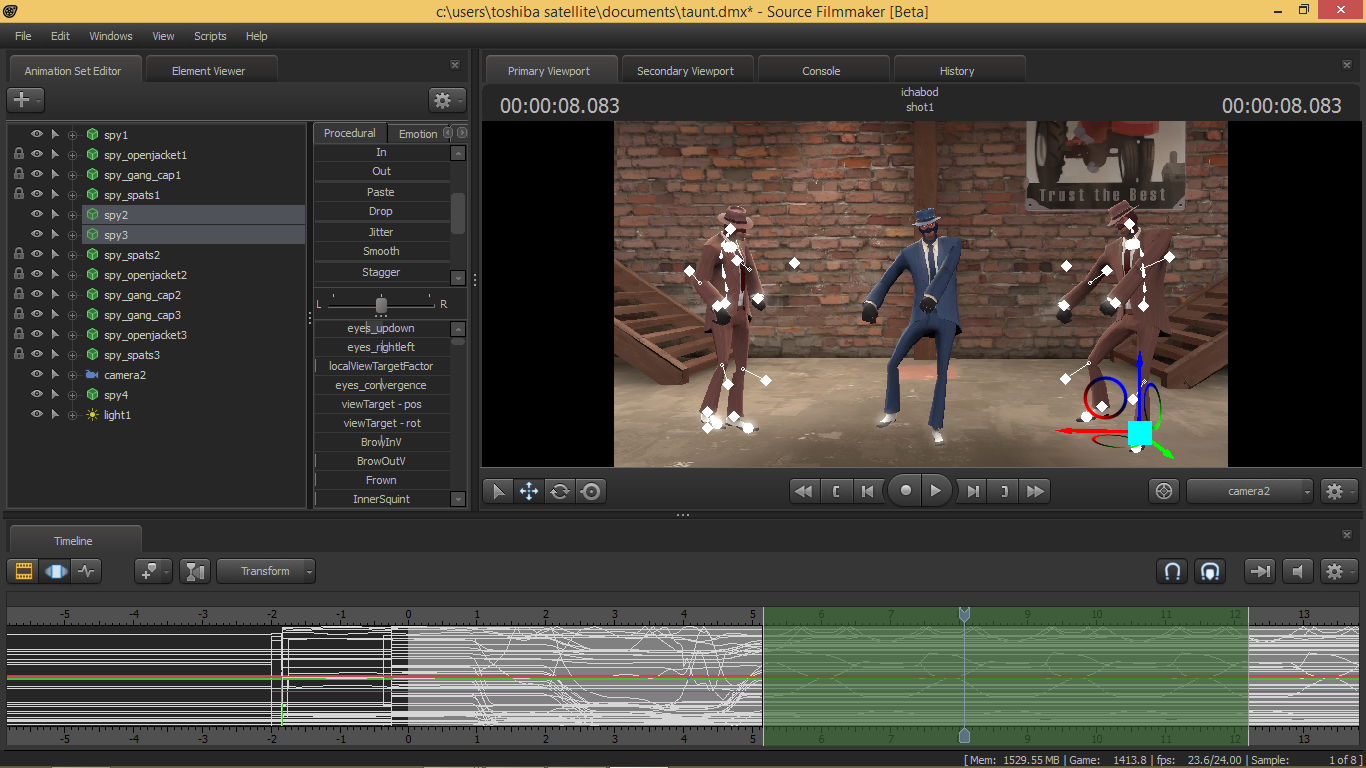Unlock the spy_openjacket1 lock icon

tap(19, 155)
